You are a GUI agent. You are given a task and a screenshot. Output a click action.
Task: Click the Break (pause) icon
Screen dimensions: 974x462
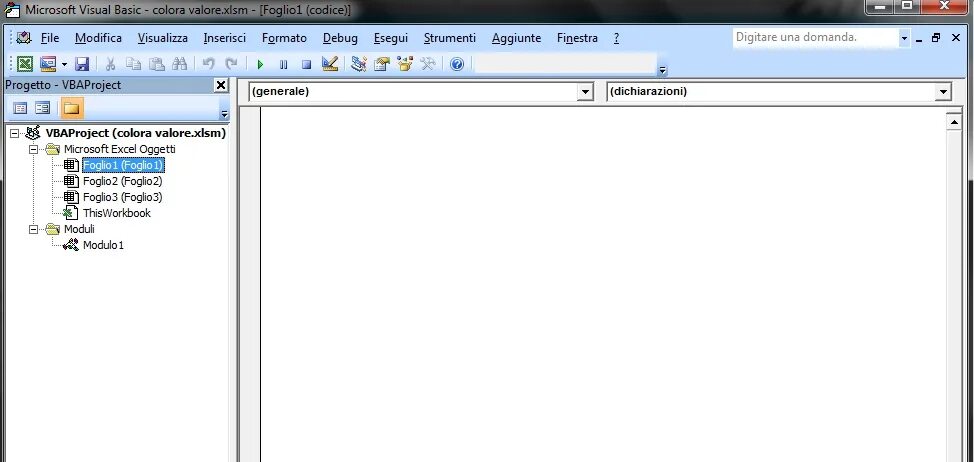point(283,64)
